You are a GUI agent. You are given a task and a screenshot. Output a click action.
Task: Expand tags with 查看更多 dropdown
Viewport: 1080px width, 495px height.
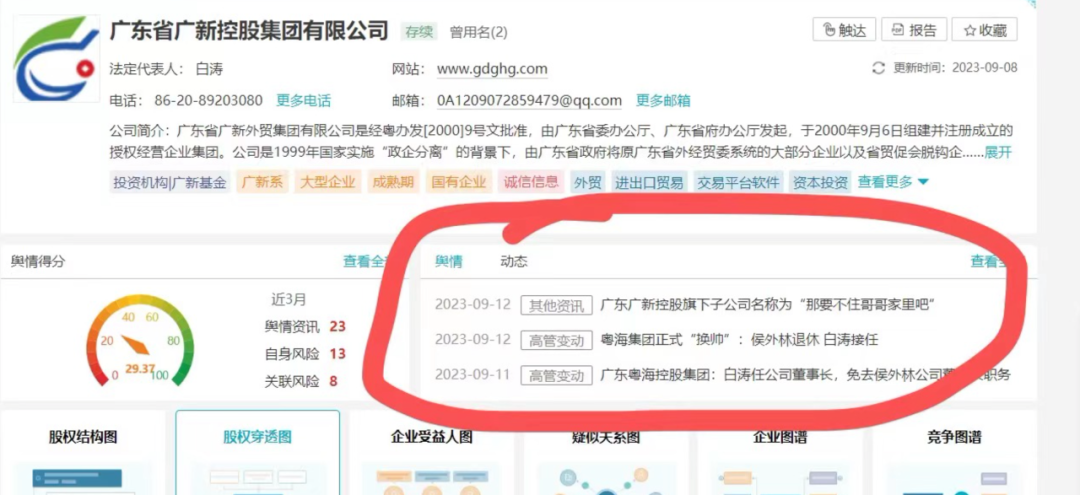[x=893, y=182]
